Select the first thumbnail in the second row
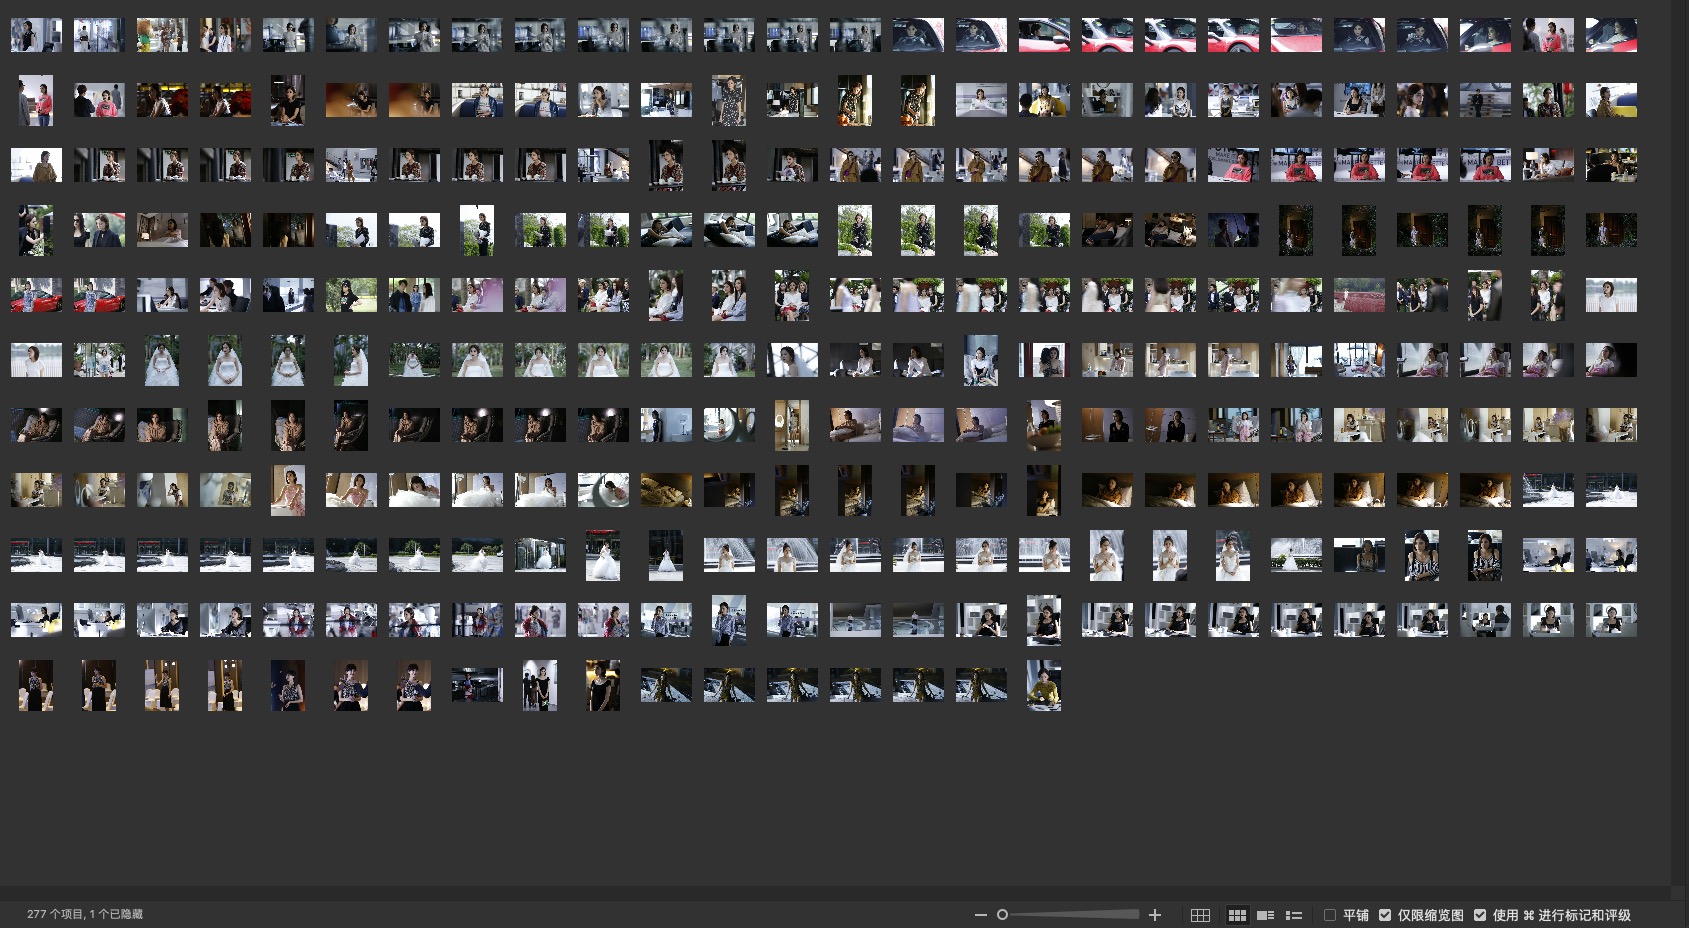1689x928 pixels. coord(36,100)
